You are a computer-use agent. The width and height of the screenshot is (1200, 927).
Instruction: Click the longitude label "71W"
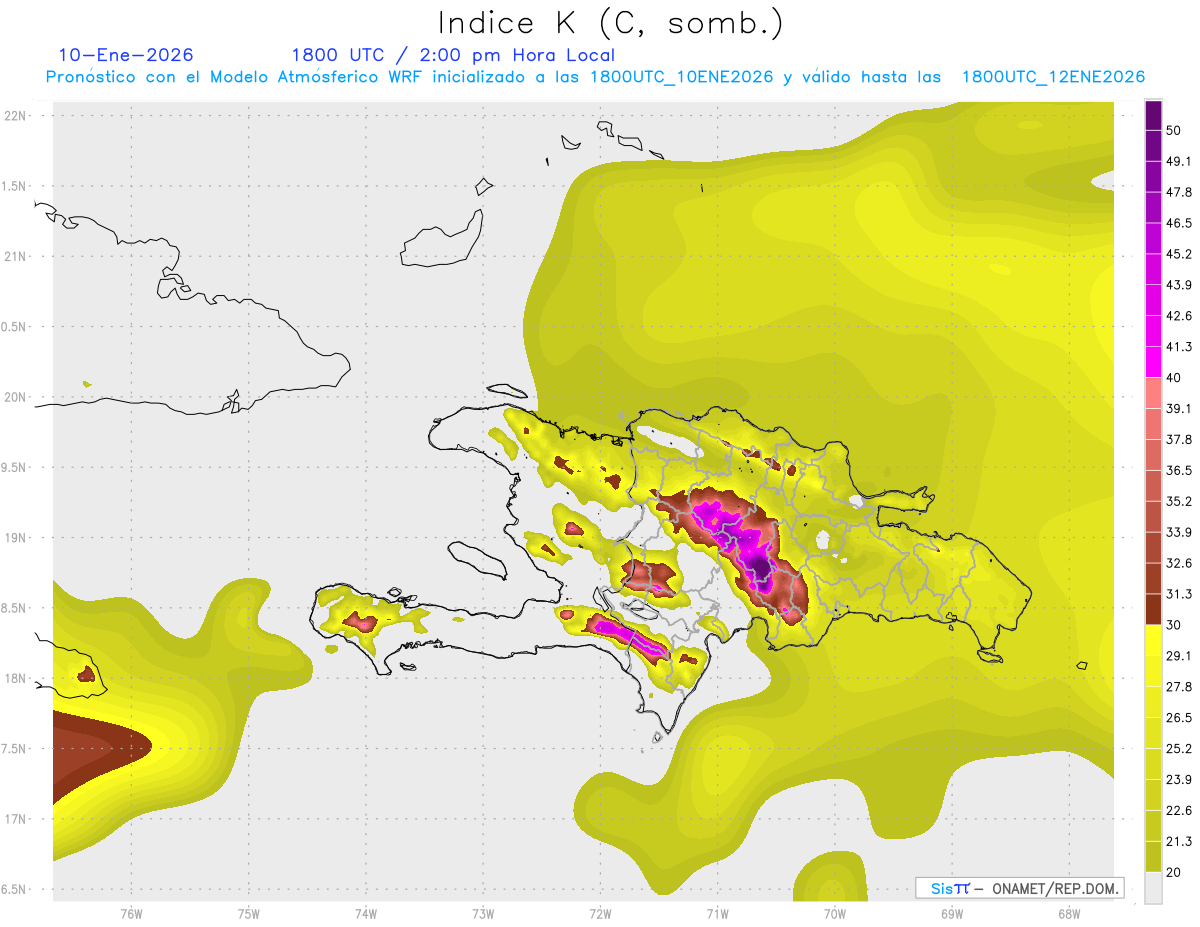click(x=717, y=913)
